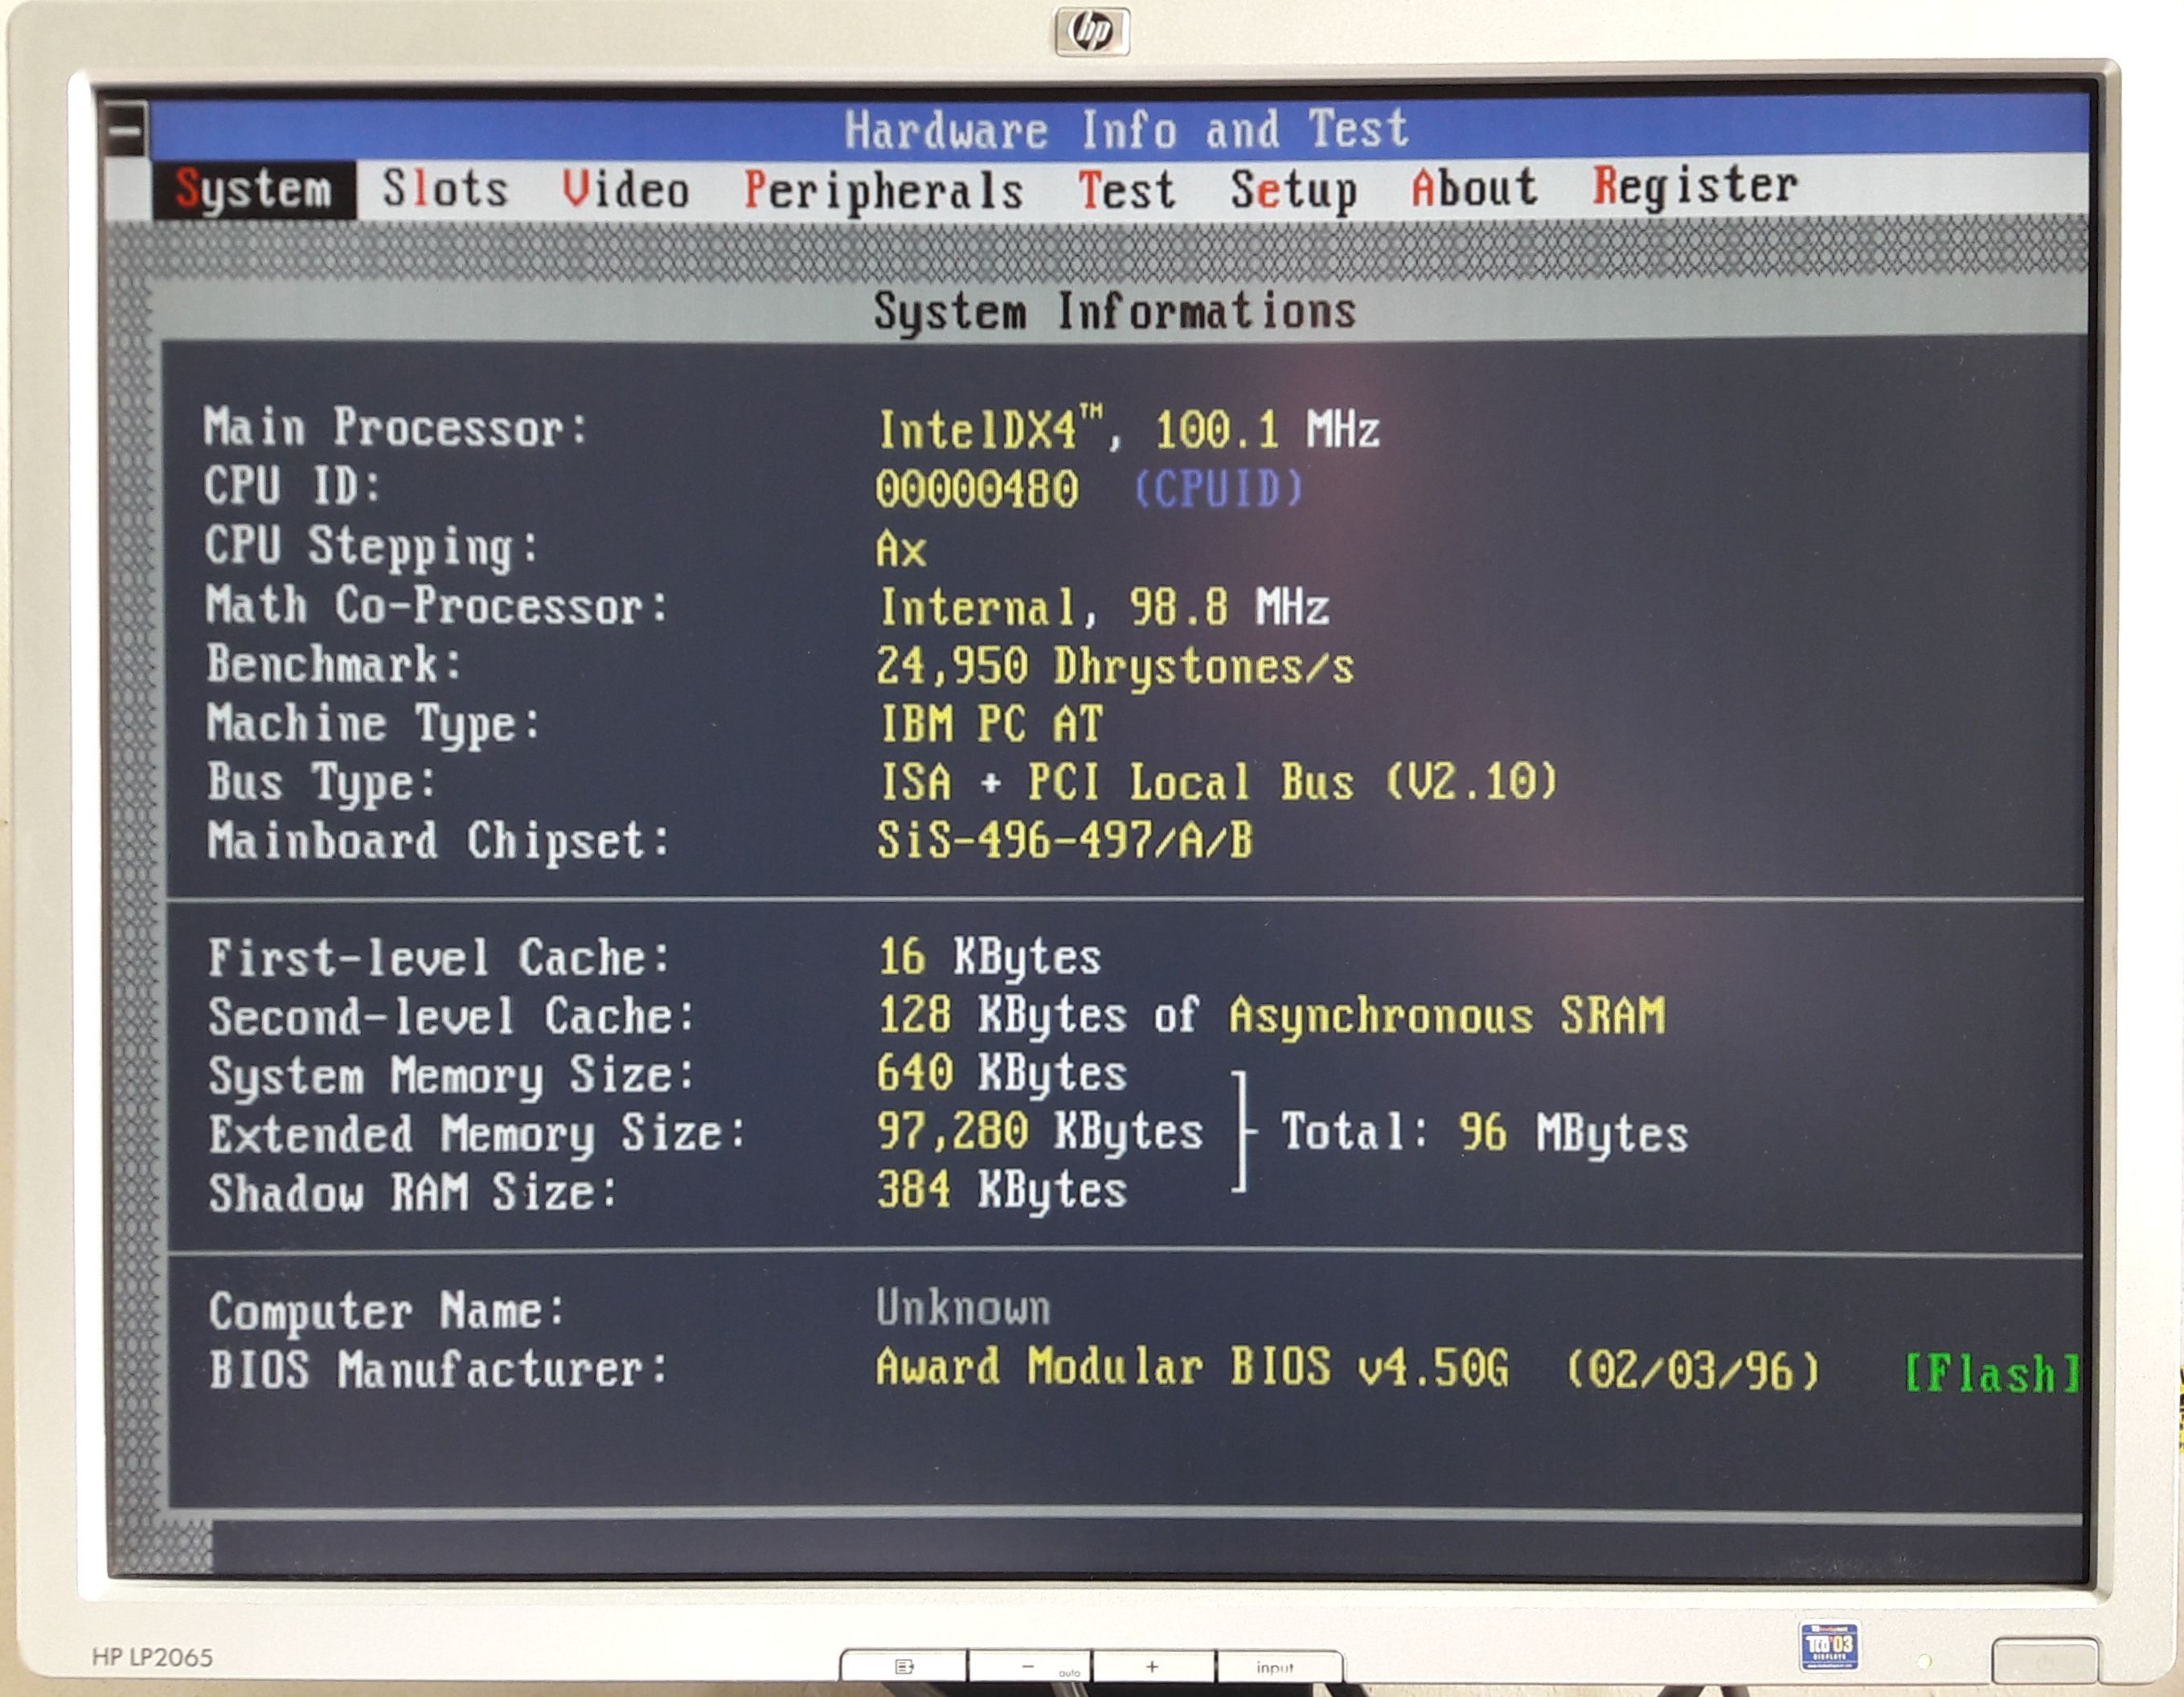
Task: Click the monitor minus auto button
Action: 1030,1667
